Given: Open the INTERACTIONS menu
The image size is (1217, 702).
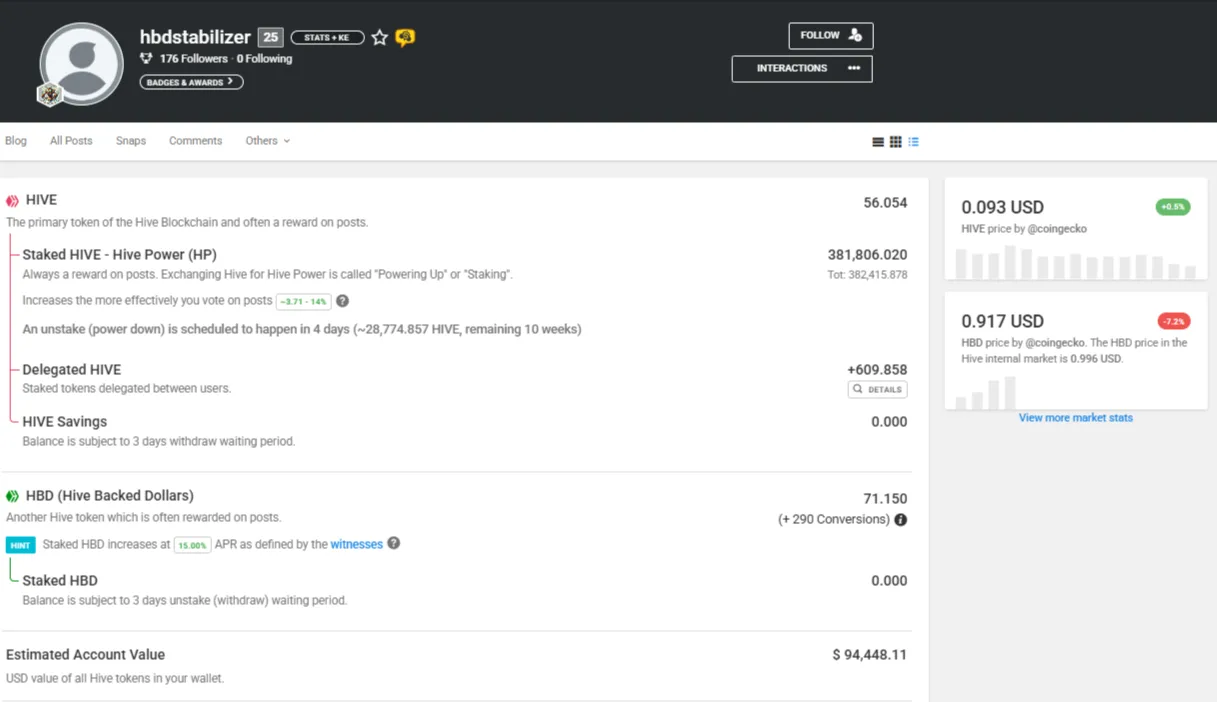Looking at the screenshot, I should click(802, 69).
